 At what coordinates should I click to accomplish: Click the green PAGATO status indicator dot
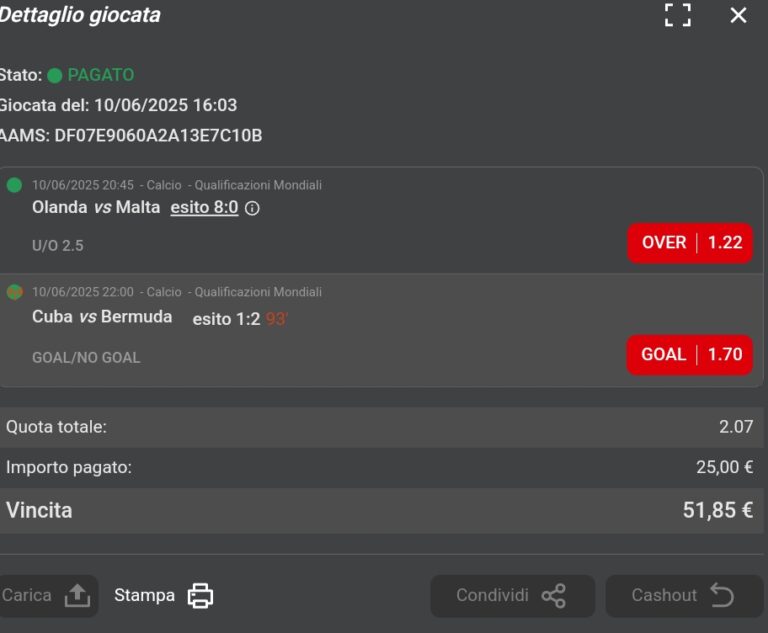(x=54, y=75)
